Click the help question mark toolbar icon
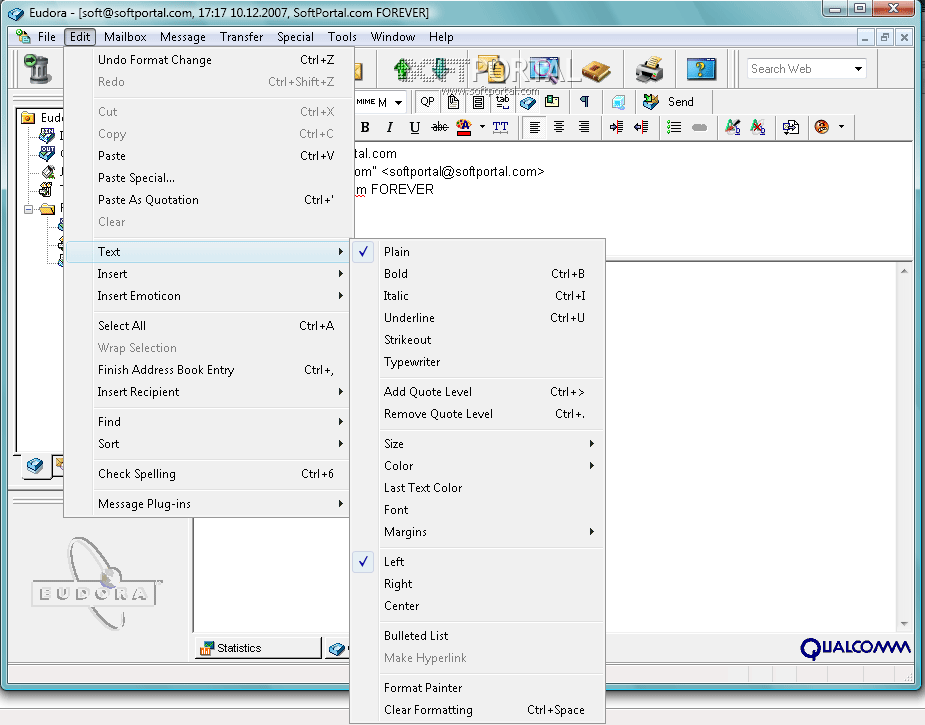This screenshot has width=925, height=725. click(x=701, y=69)
